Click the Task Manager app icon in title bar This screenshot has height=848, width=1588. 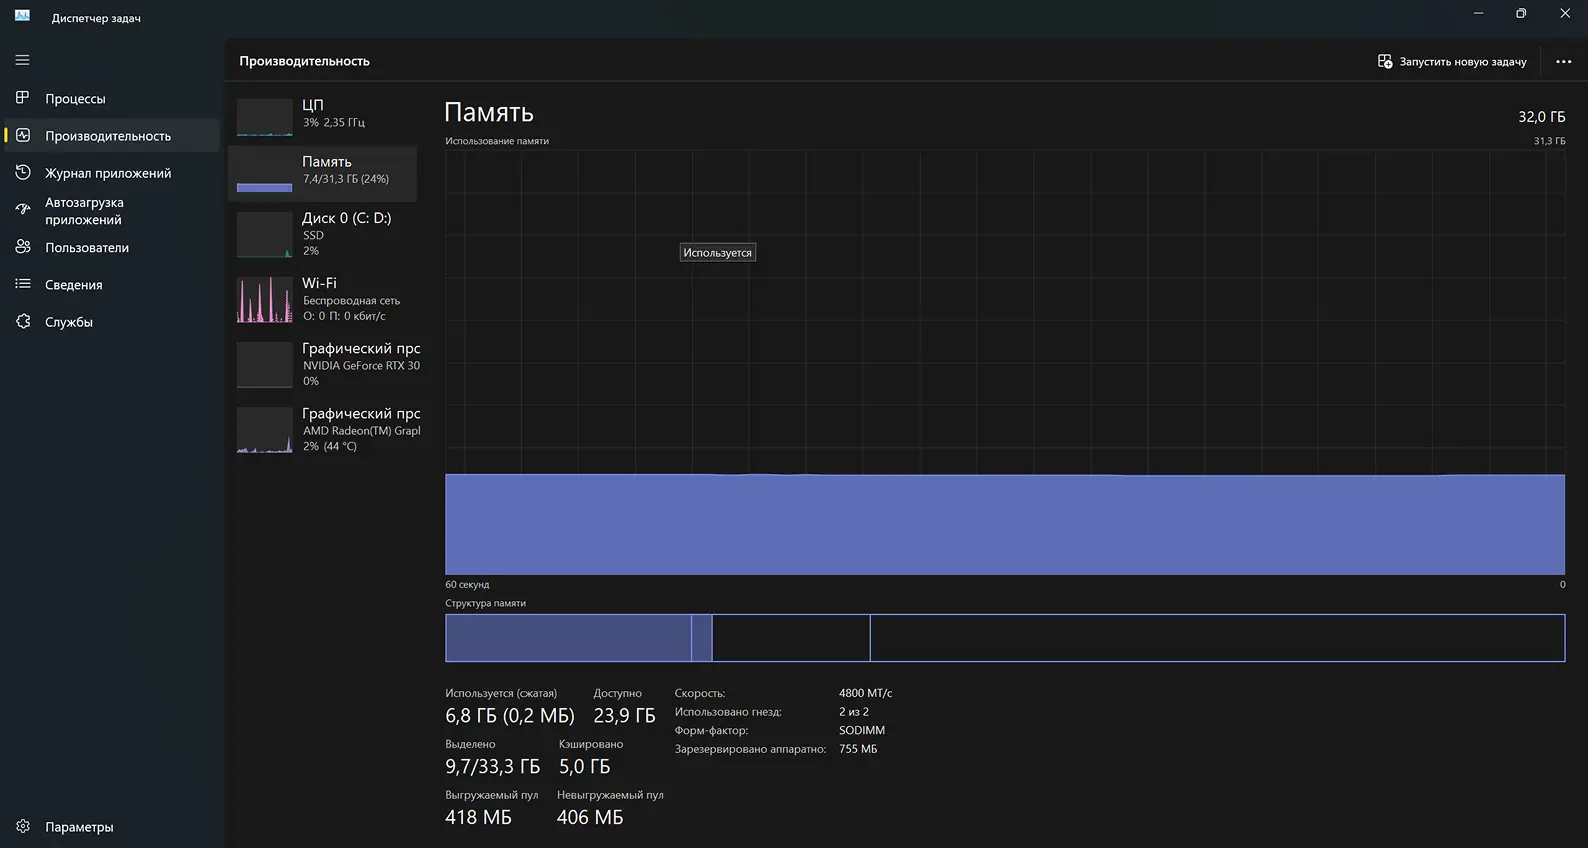point(22,17)
